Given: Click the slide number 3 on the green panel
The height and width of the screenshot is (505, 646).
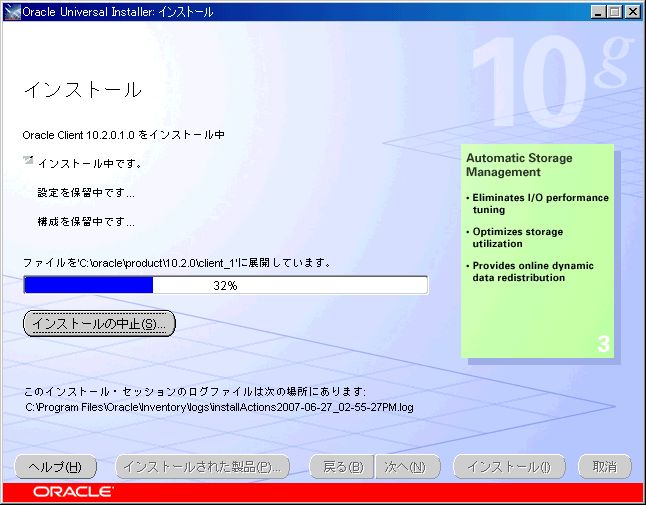Looking at the screenshot, I should tap(603, 344).
